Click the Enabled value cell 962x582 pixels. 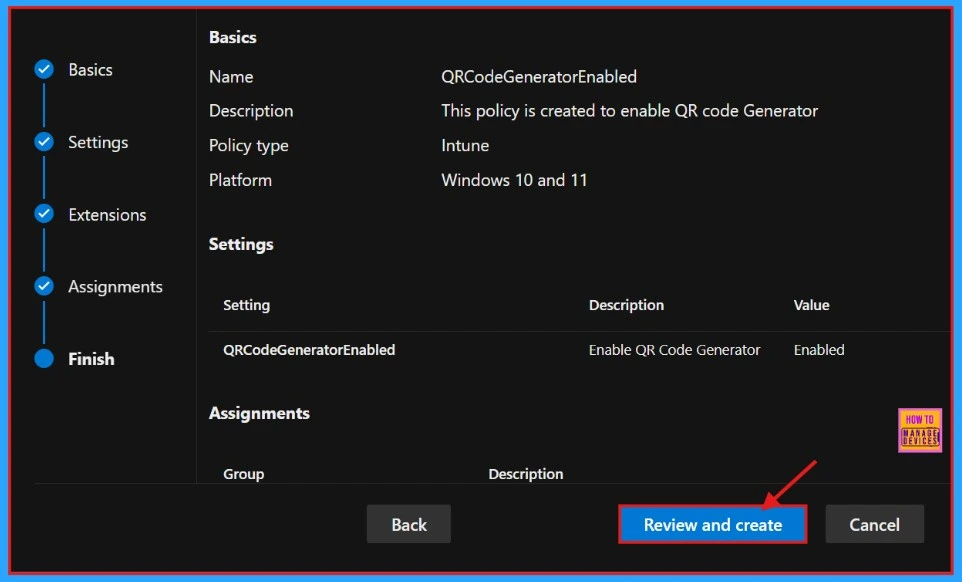(x=819, y=350)
